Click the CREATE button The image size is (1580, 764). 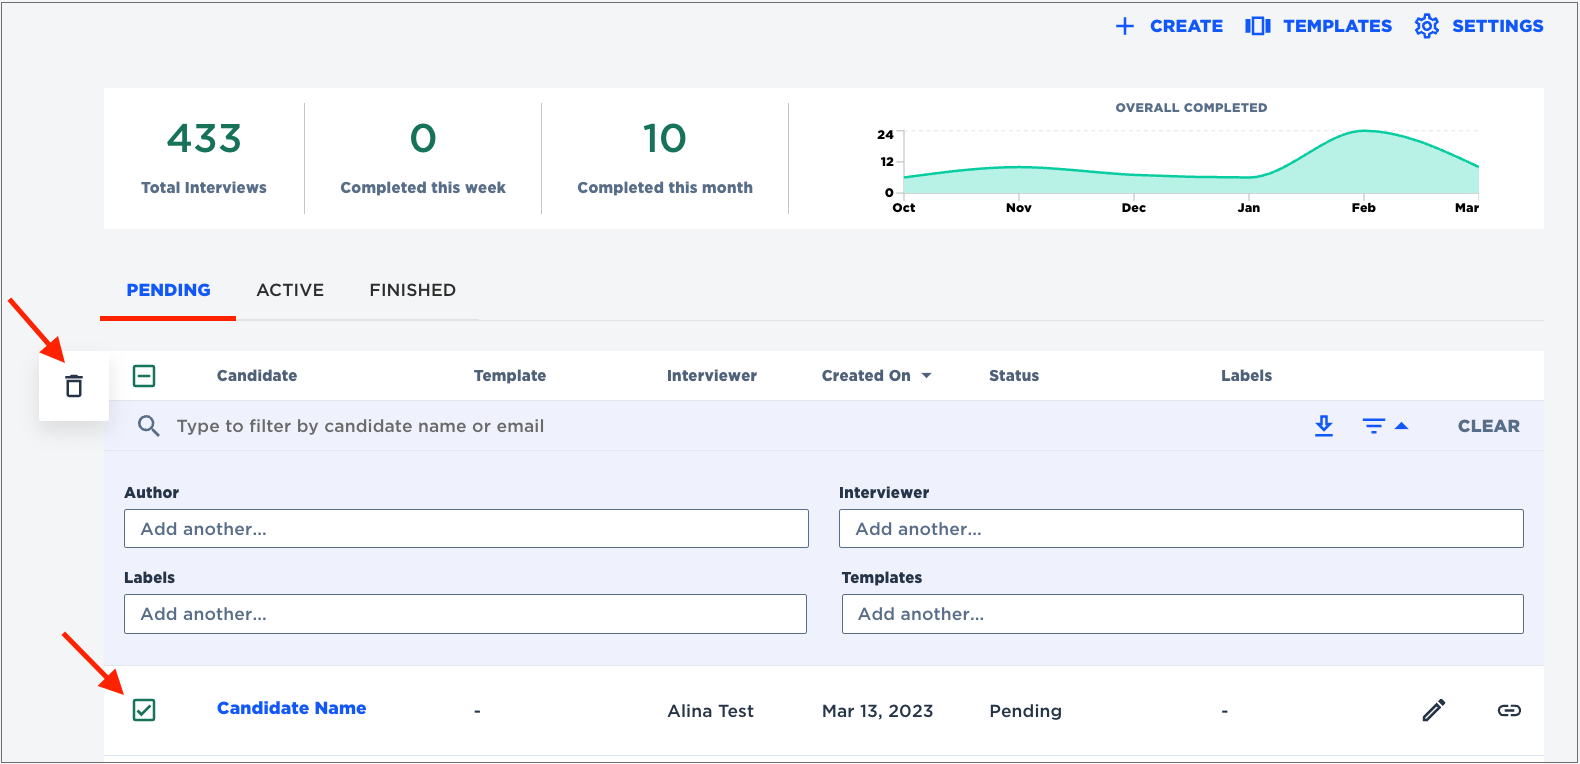coord(1169,26)
